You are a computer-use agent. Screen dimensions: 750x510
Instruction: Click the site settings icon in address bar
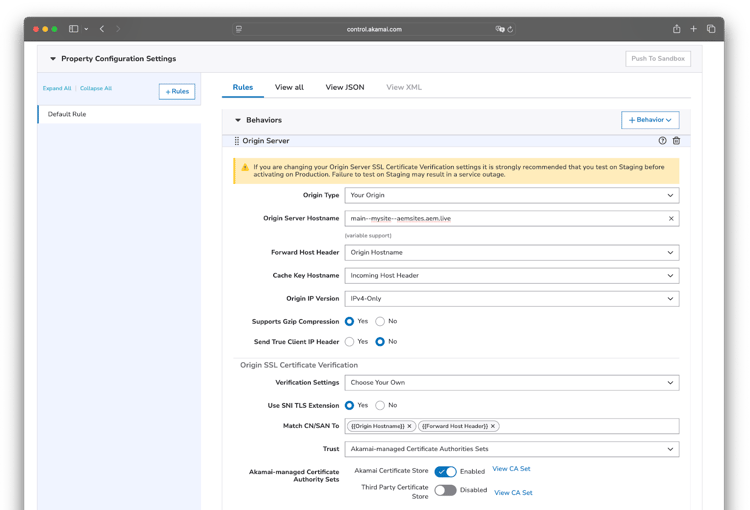pyautogui.click(x=239, y=29)
